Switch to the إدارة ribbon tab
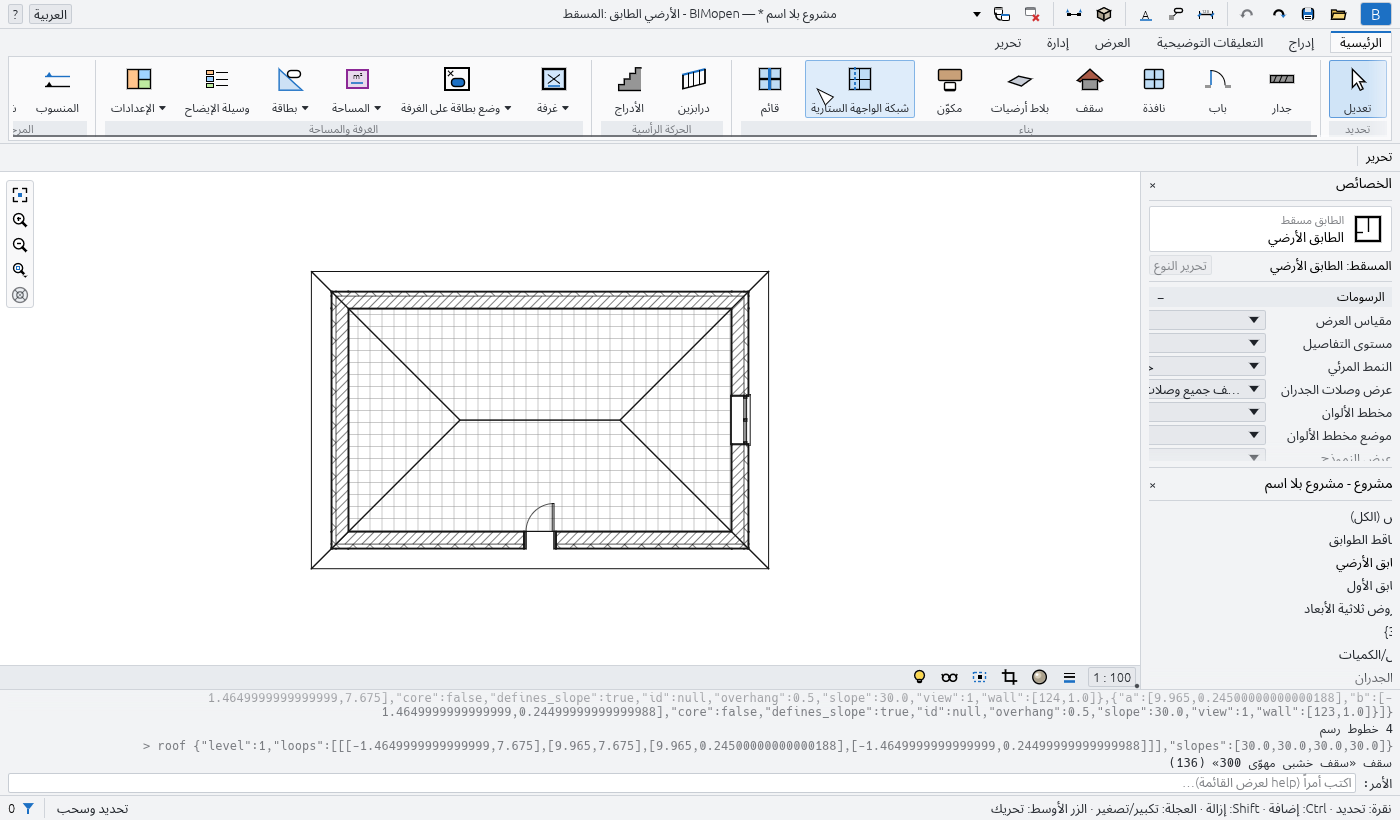This screenshot has height=820, width=1400. pos(1058,43)
